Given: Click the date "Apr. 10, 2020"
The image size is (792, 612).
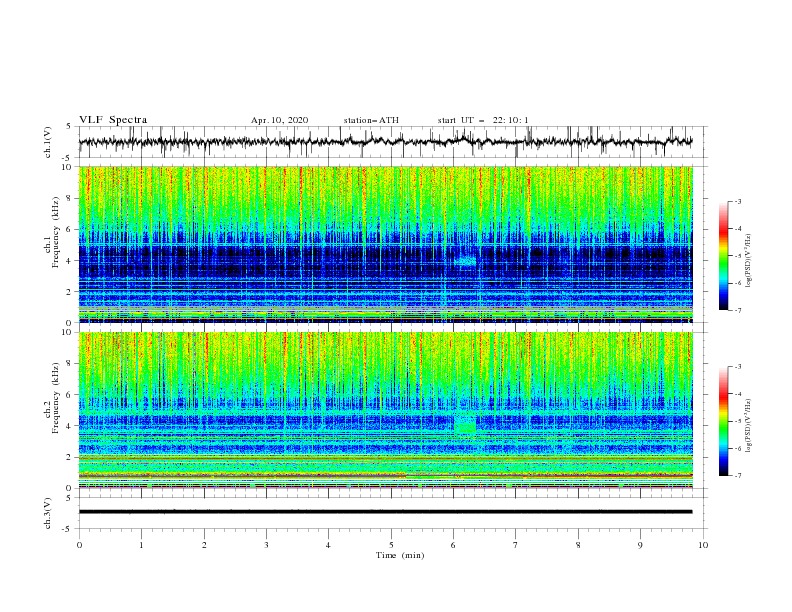Looking at the screenshot, I should [x=279, y=120].
